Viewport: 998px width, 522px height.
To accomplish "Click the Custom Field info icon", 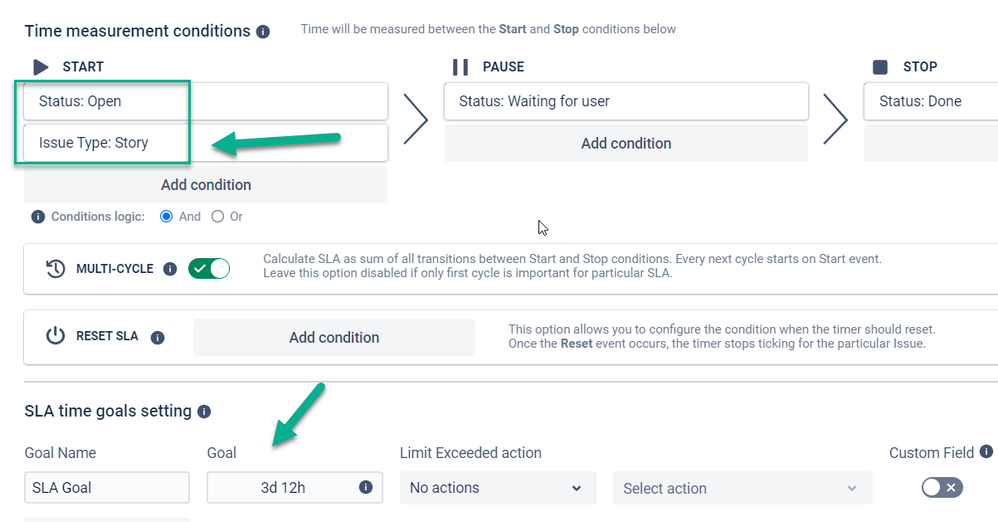I will 986,452.
